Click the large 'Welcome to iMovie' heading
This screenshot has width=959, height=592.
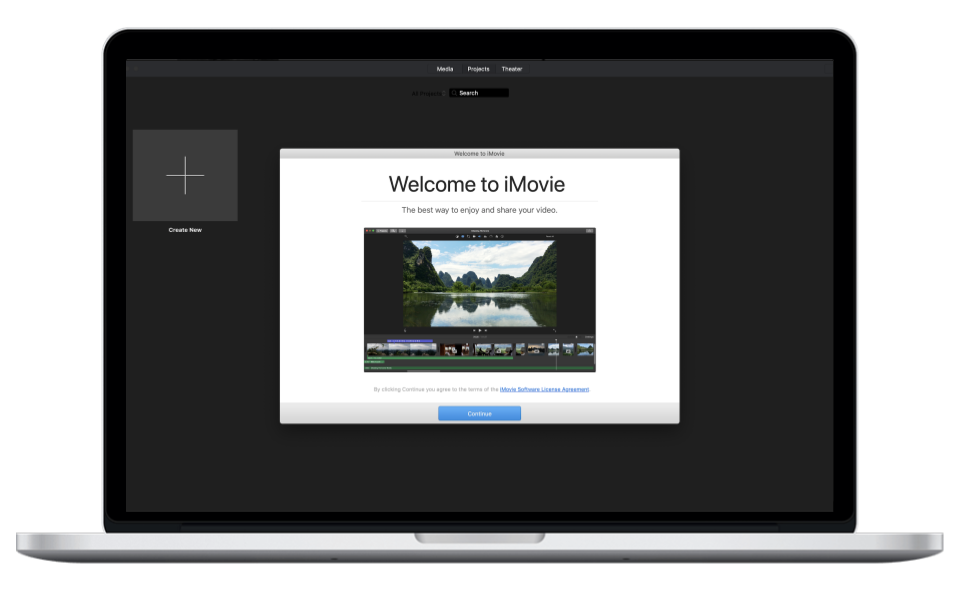[x=477, y=184]
